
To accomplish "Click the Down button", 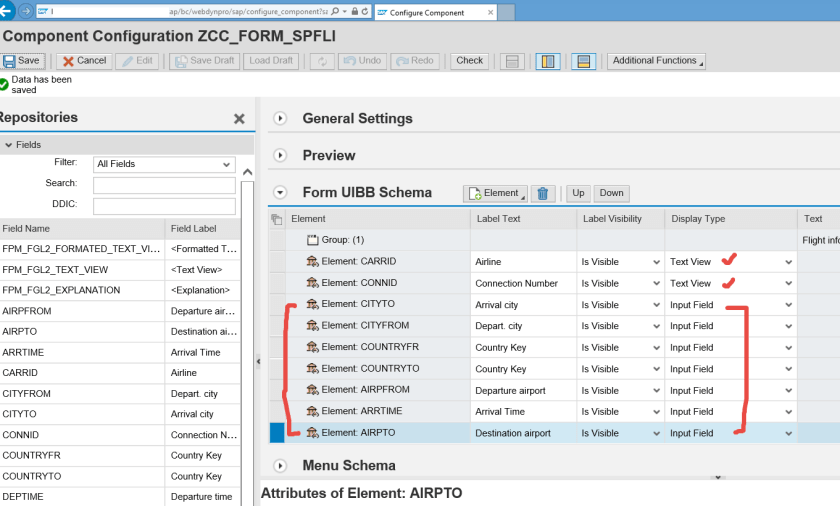I will coord(611,193).
